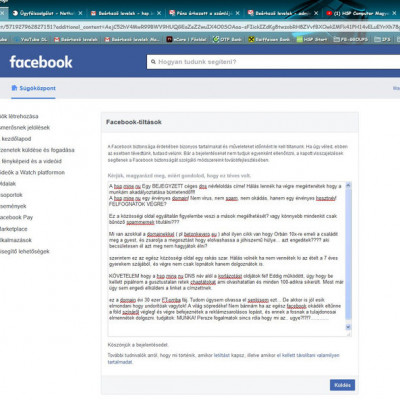Click the Facebook-tiltások panel heading
Image resolution: width=400 pixels, height=400 pixels.
click(134, 122)
